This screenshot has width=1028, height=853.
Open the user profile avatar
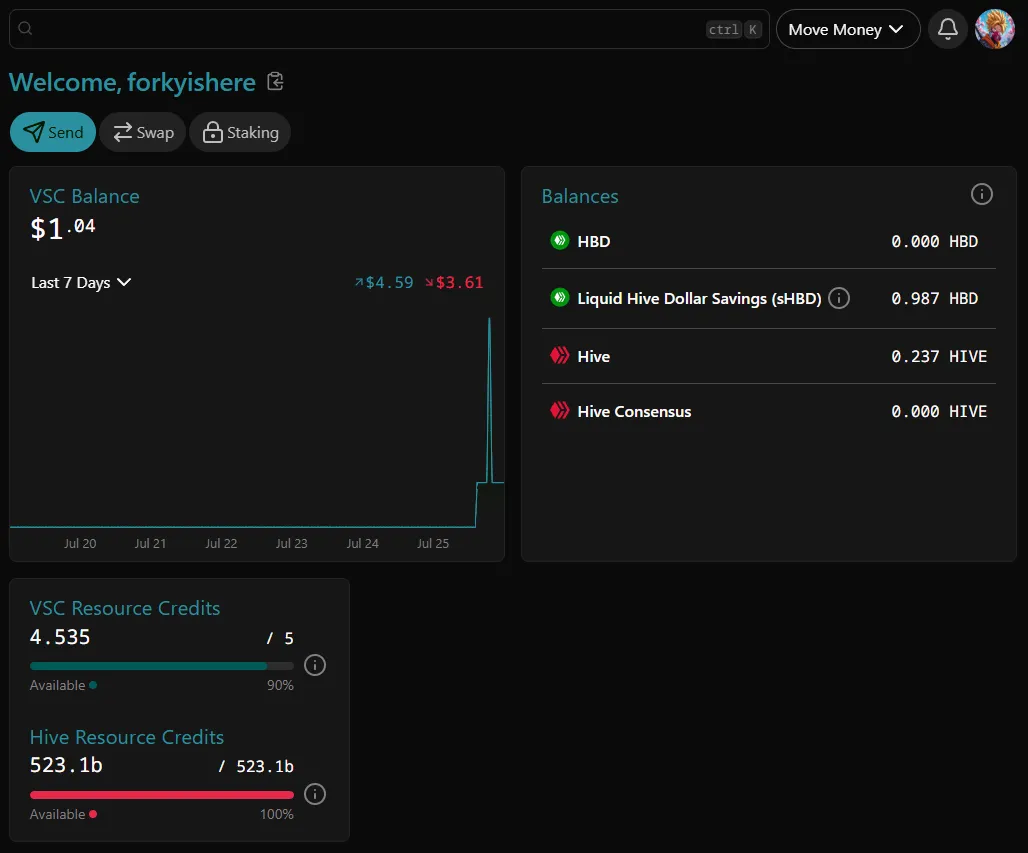(995, 29)
